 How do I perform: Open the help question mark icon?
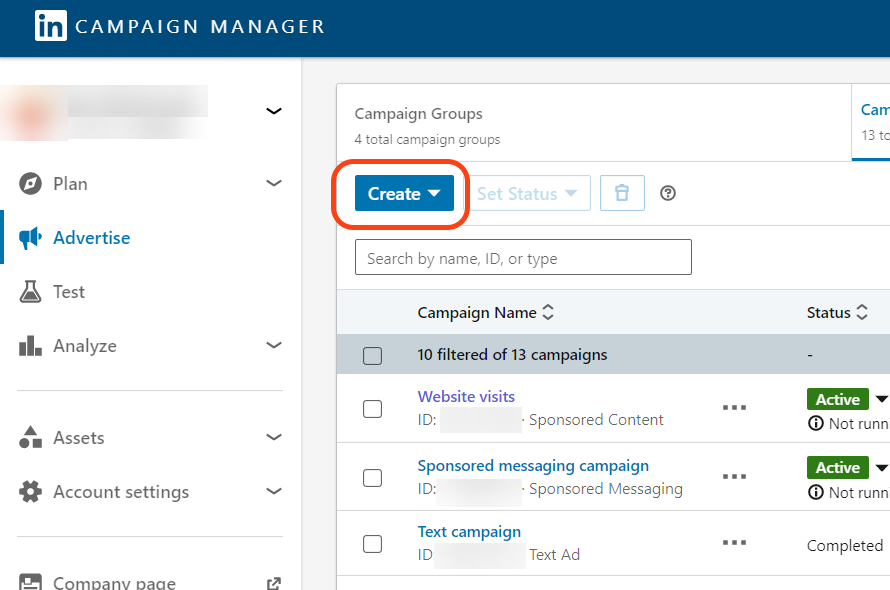click(x=668, y=193)
